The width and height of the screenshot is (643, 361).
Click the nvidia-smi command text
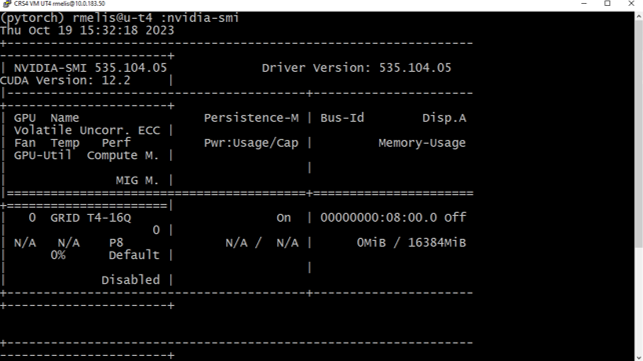click(203, 18)
